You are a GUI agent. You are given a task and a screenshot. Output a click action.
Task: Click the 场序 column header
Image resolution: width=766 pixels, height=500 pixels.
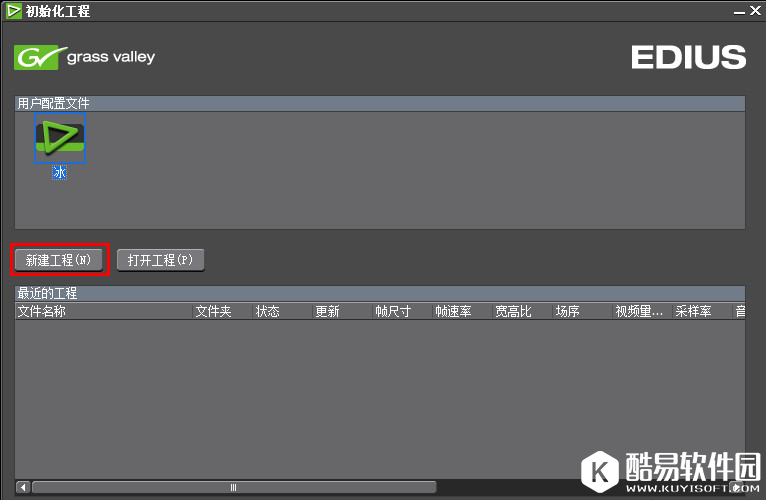tap(582, 311)
